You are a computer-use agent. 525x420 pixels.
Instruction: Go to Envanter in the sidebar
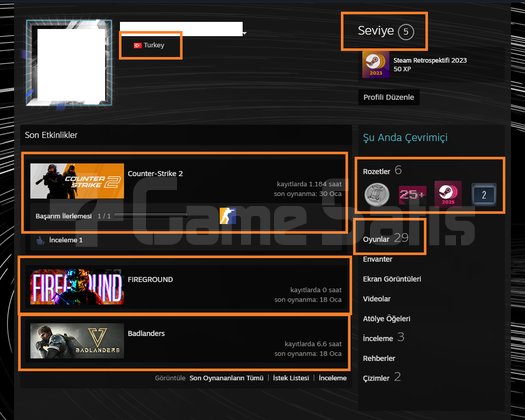(x=377, y=259)
